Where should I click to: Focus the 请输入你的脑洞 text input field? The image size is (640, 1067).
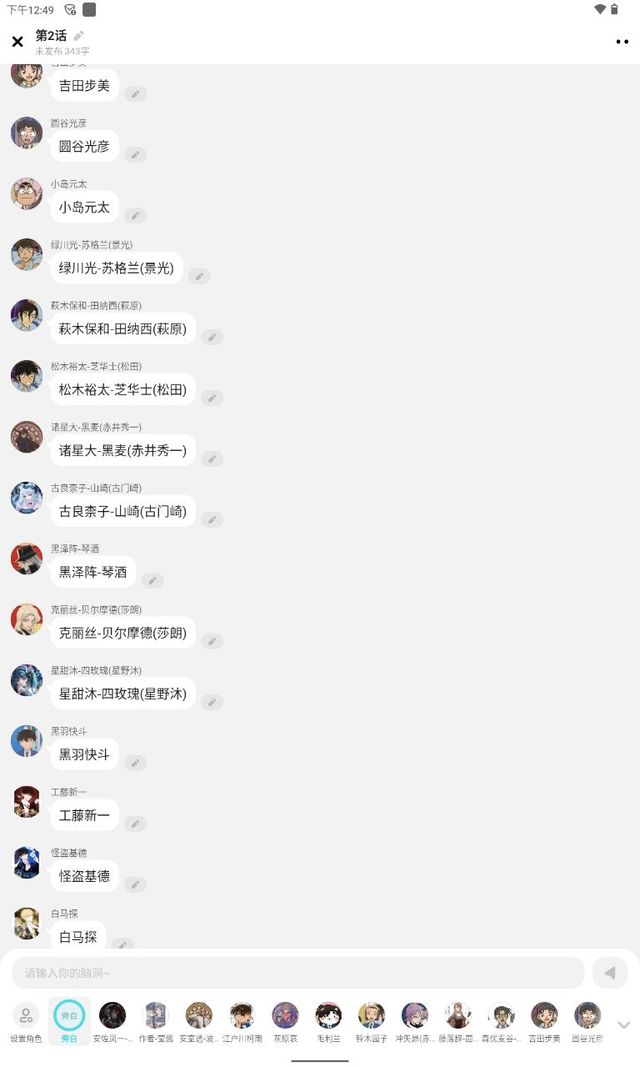pyautogui.click(x=298, y=972)
